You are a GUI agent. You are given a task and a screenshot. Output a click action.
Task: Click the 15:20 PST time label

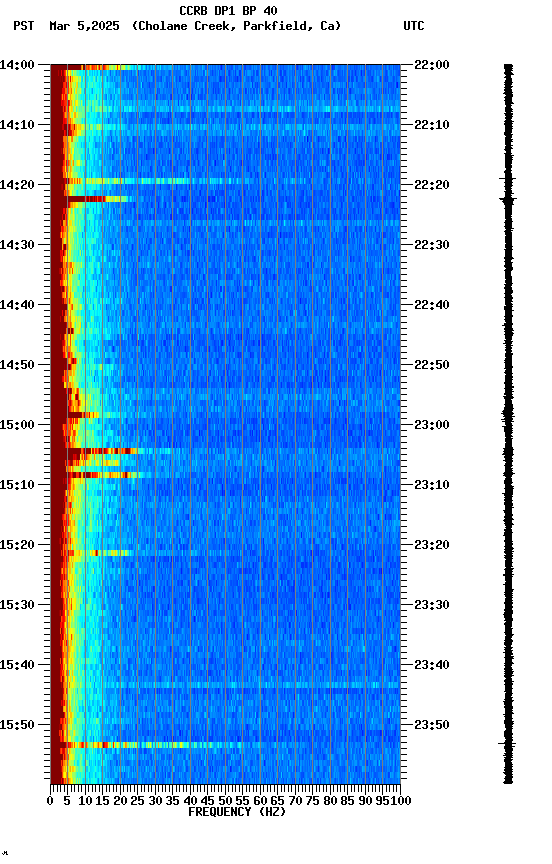[x=17, y=546]
